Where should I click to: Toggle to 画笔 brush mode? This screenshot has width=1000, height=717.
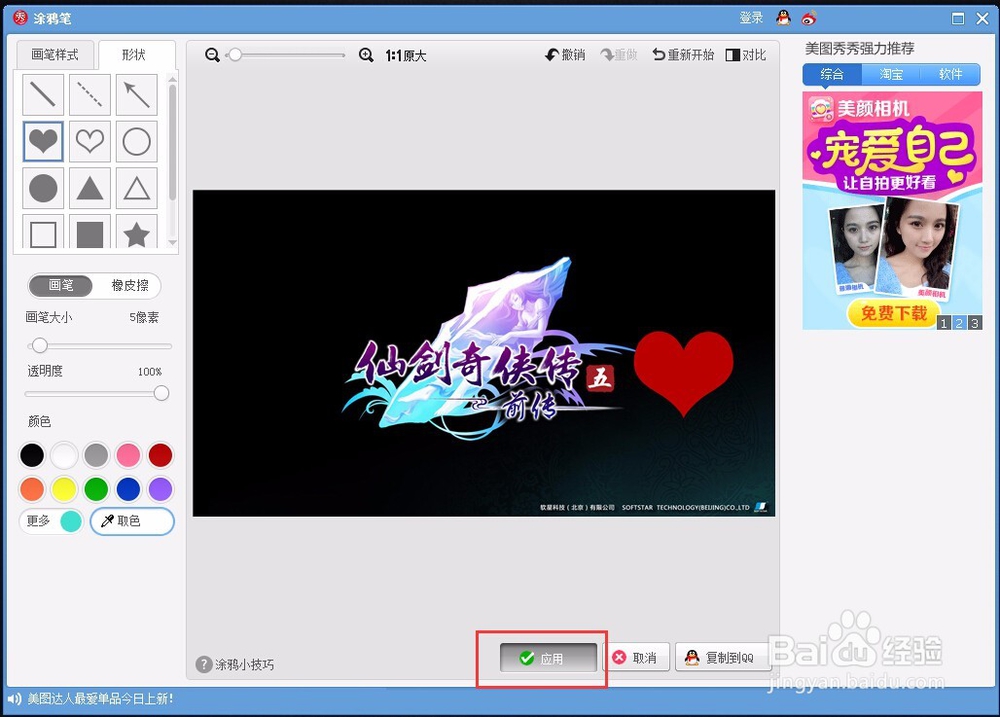[x=61, y=285]
